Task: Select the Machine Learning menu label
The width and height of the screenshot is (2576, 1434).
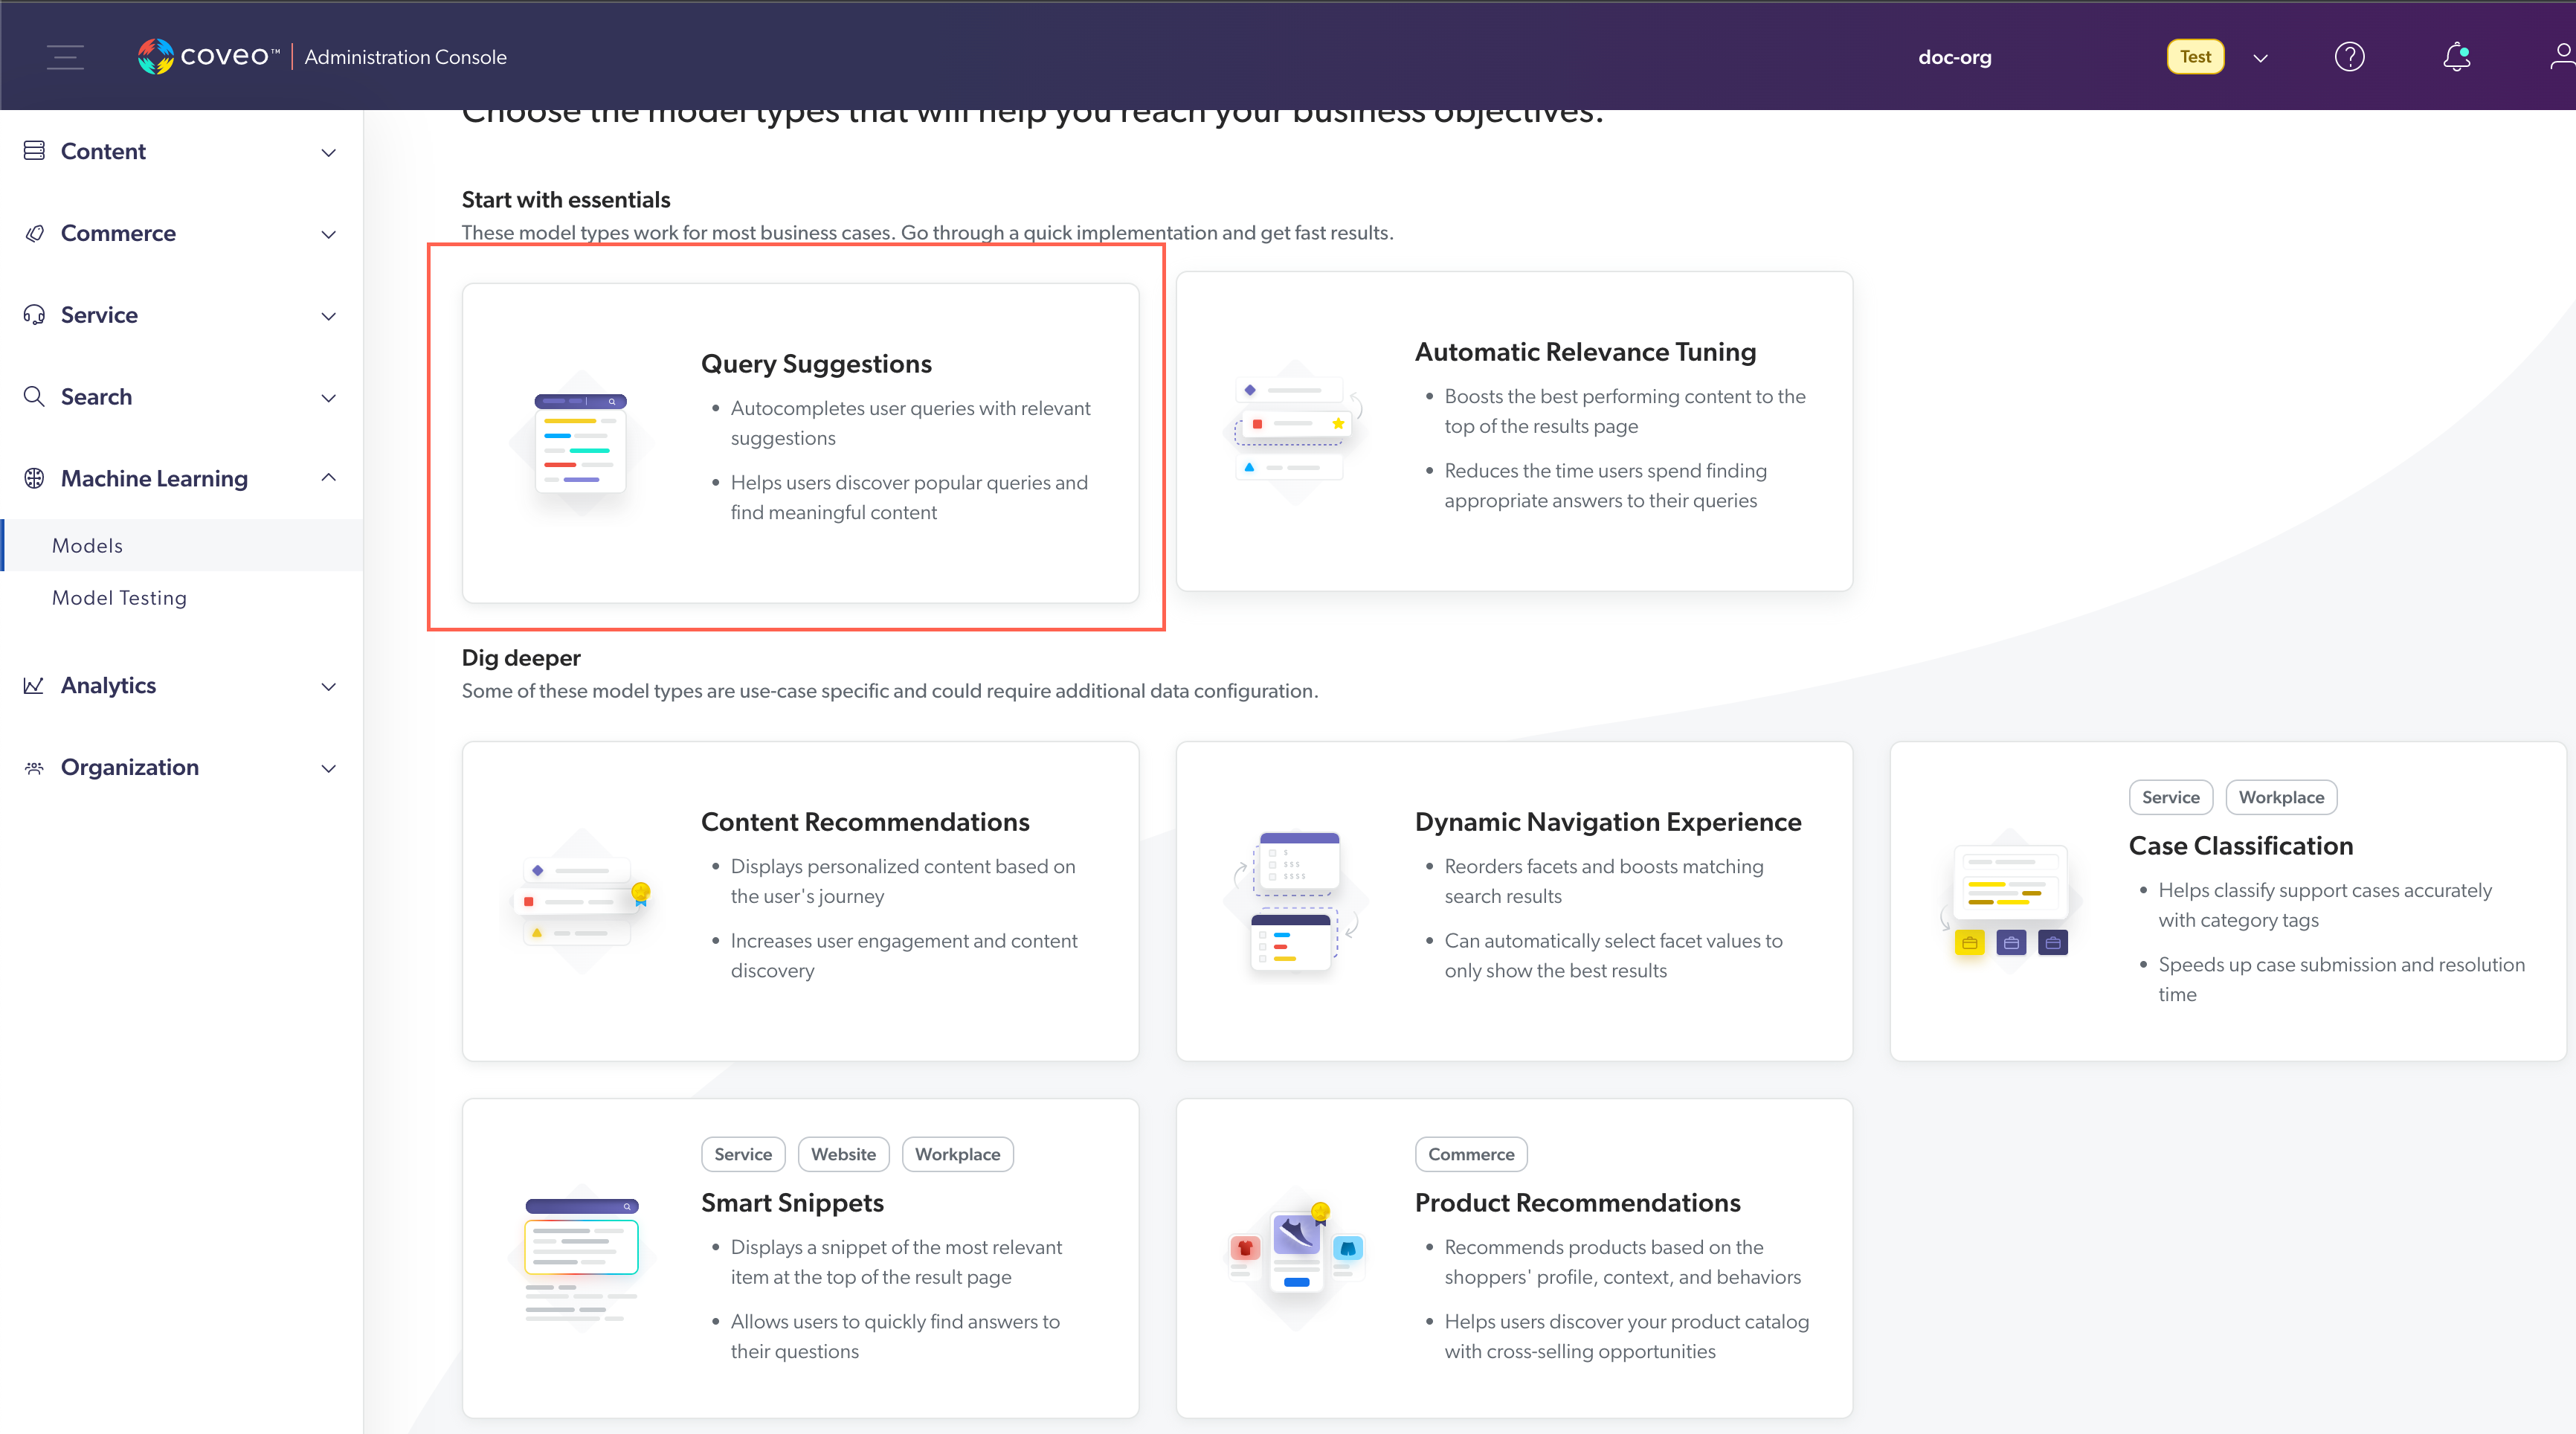Action: pyautogui.click(x=154, y=478)
